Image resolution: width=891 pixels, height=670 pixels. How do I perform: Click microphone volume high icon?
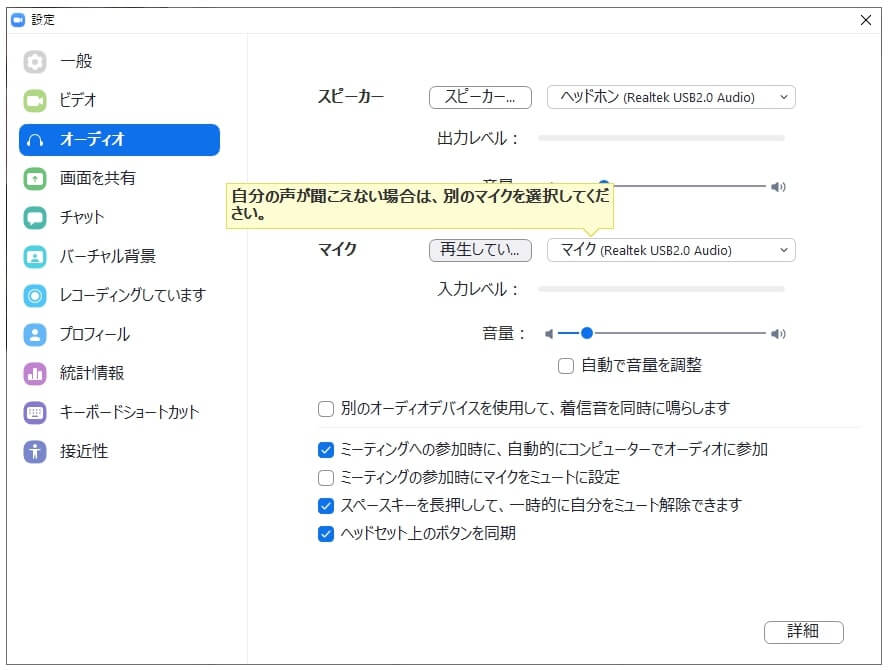(778, 334)
